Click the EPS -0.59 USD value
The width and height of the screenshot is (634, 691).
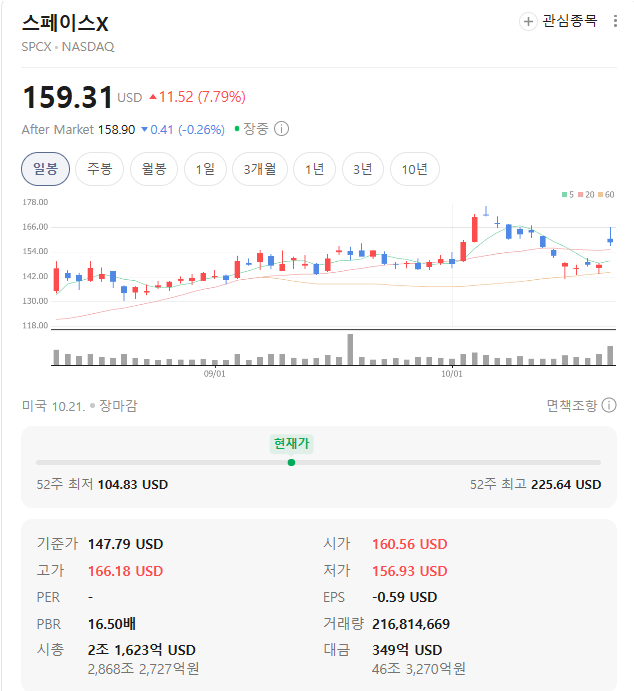coord(404,597)
